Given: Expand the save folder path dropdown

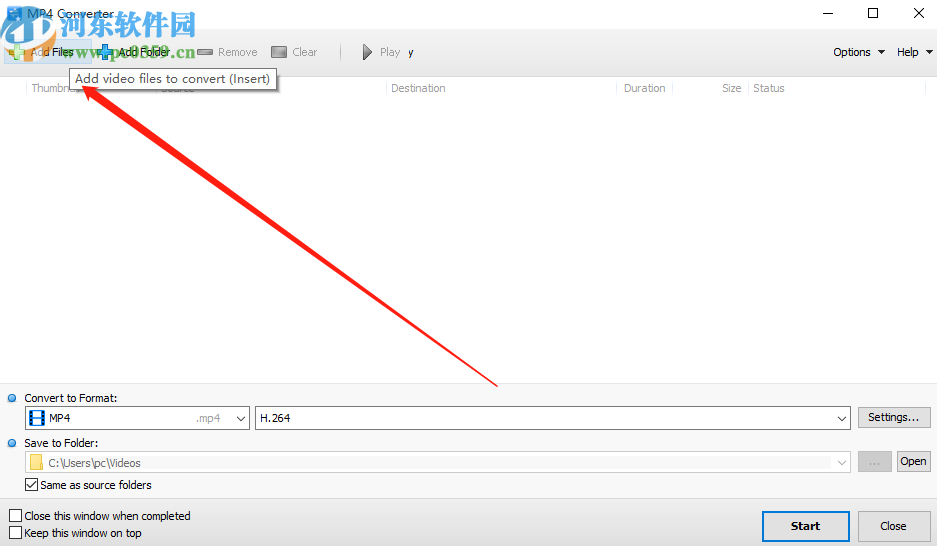Looking at the screenshot, I should tap(842, 462).
